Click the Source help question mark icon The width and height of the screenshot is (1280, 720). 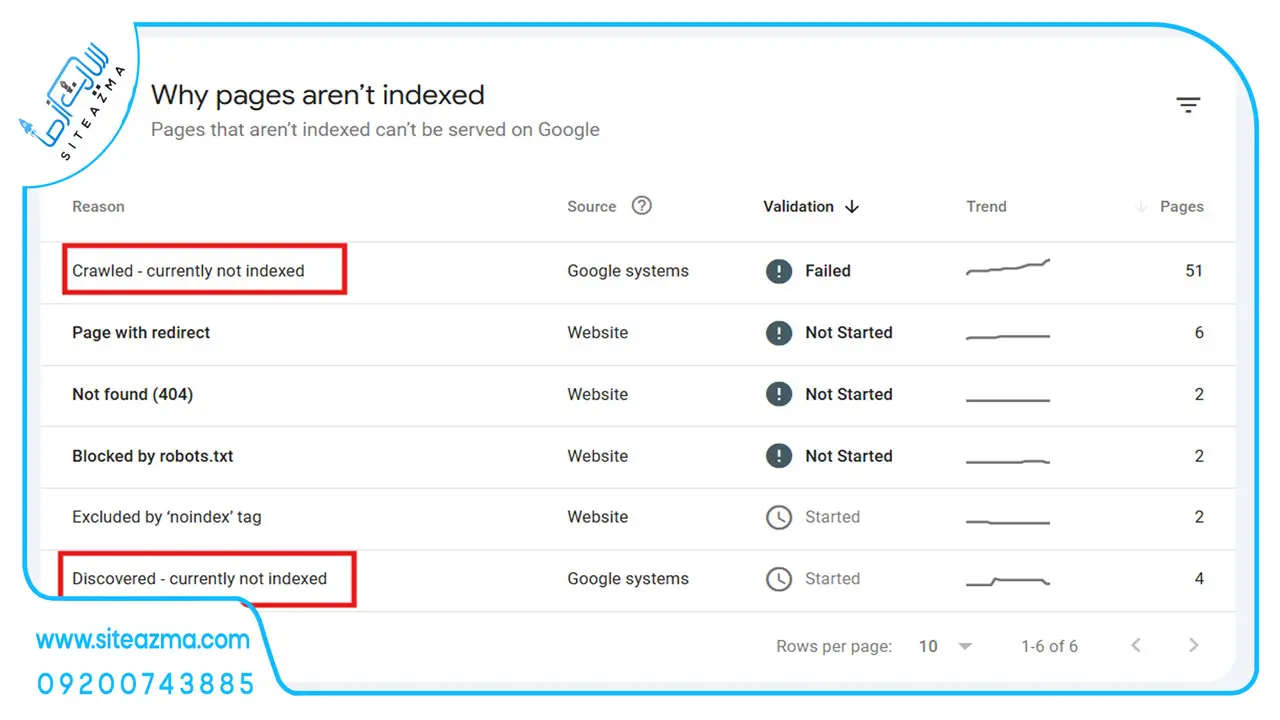tap(642, 205)
